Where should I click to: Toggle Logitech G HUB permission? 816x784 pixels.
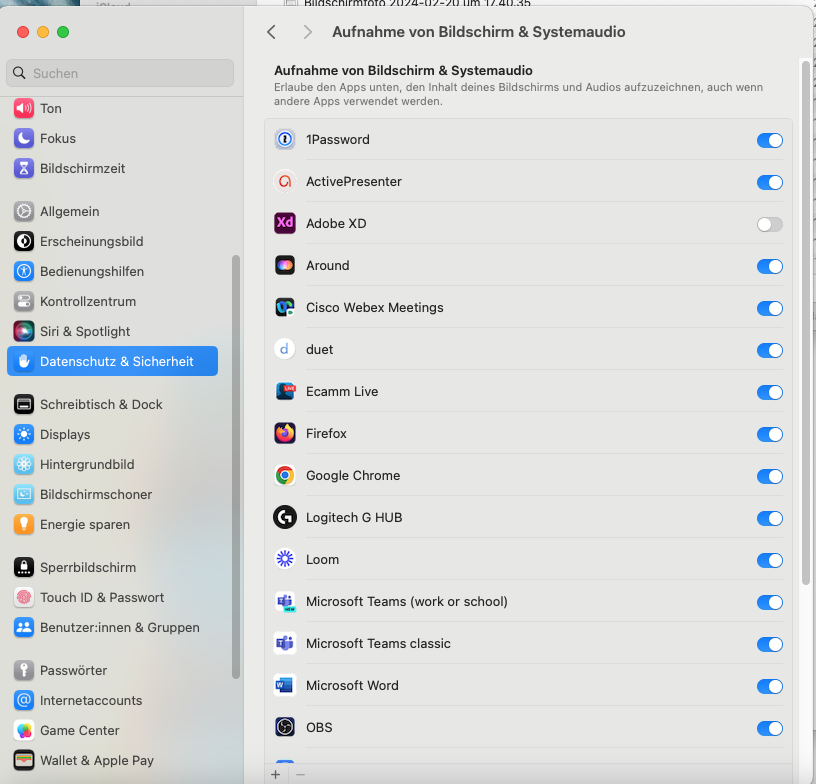click(770, 519)
